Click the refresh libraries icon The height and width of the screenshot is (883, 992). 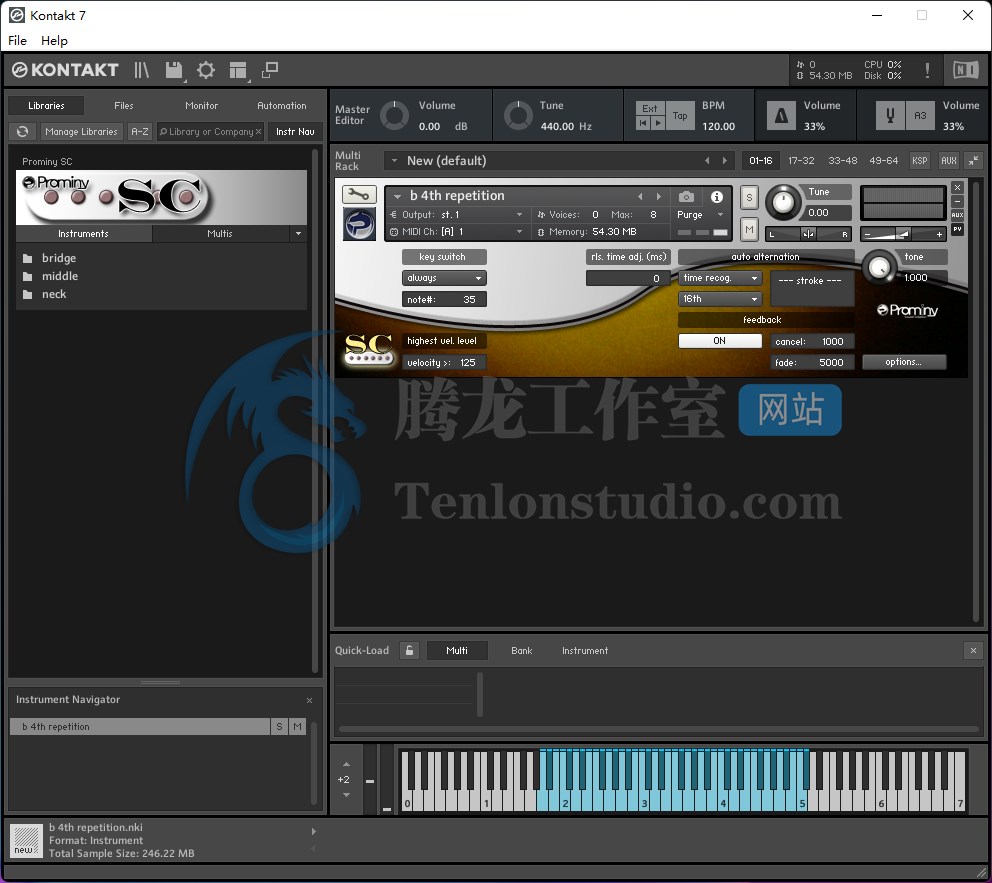click(22, 132)
